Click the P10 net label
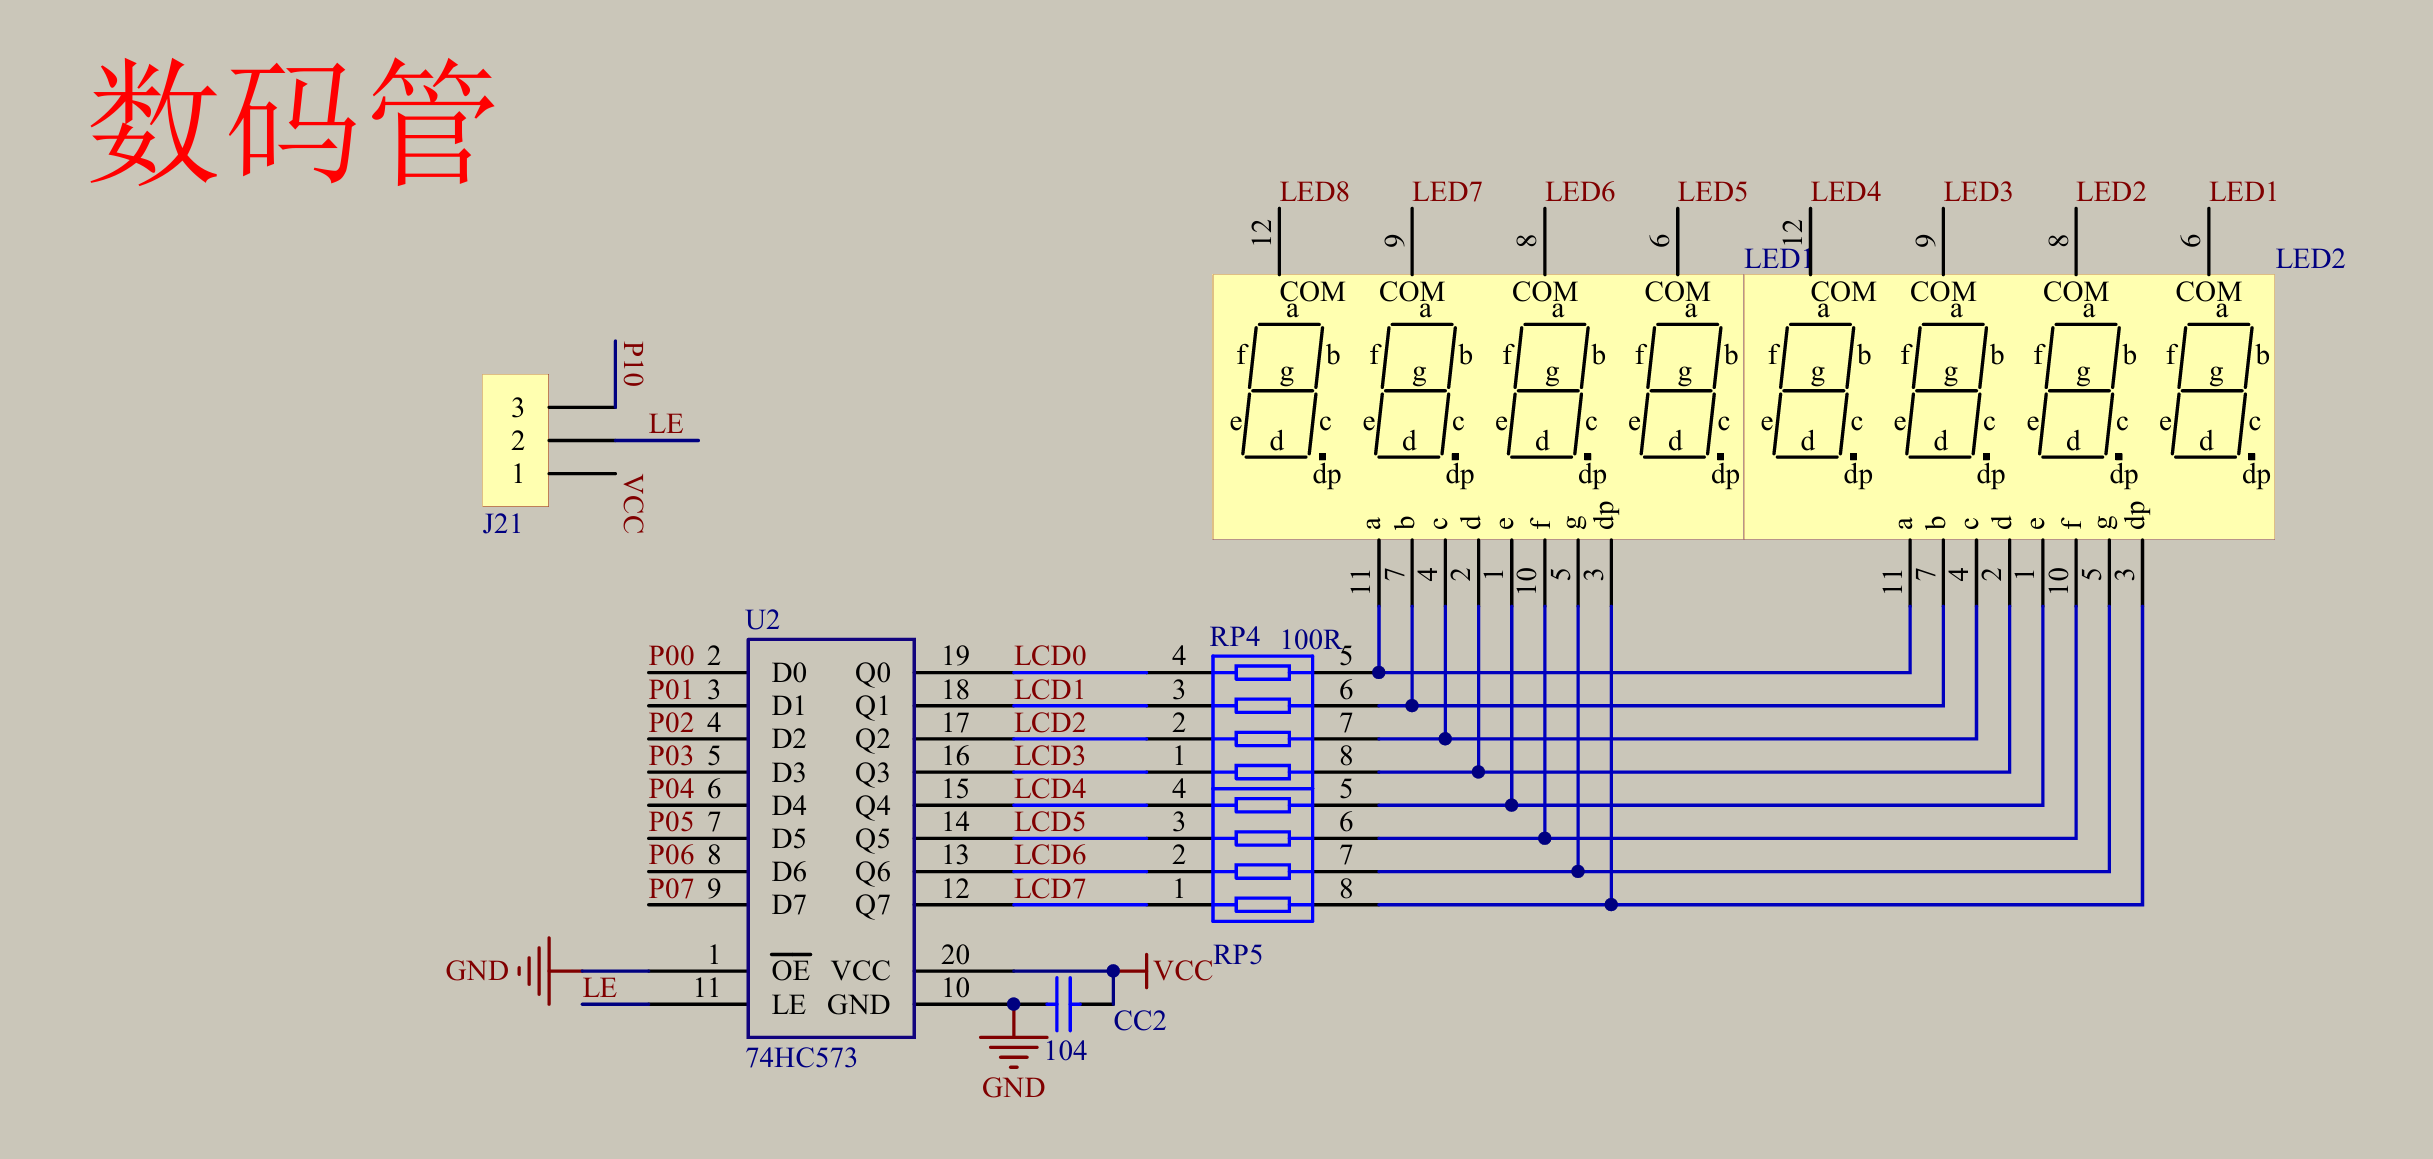2433x1159 pixels. 633,363
